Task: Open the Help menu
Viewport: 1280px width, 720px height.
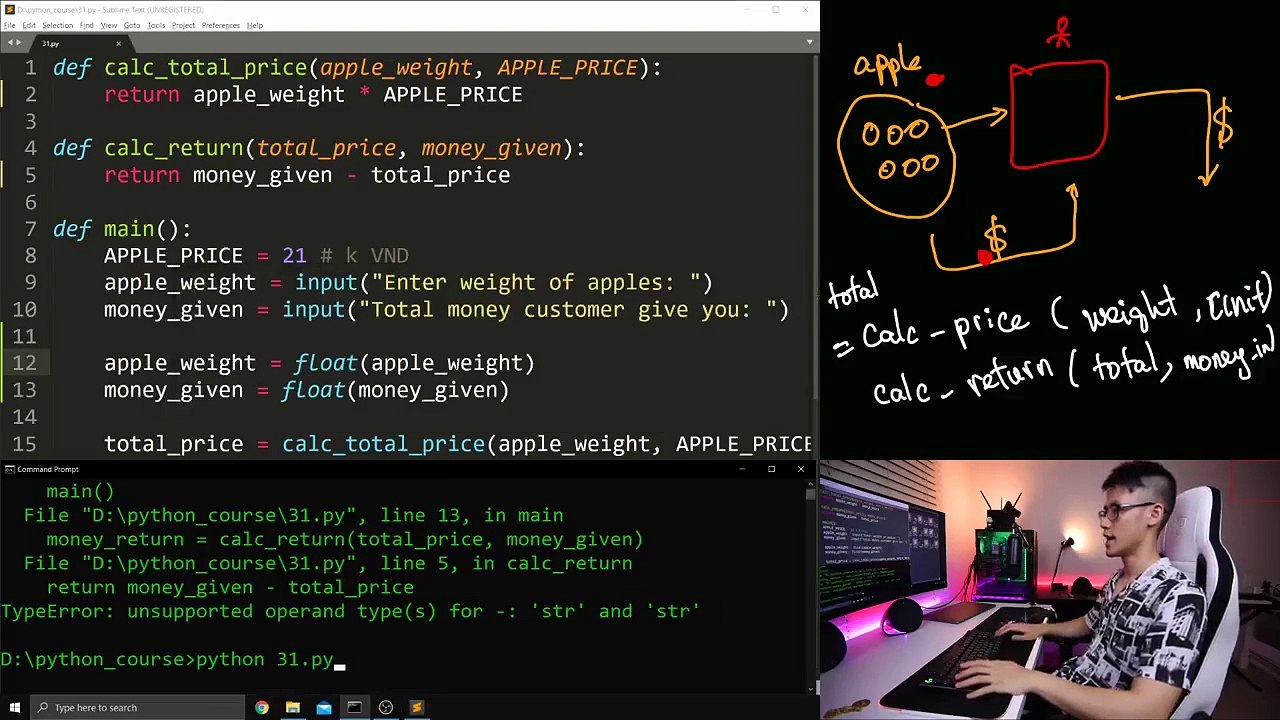Action: click(255, 25)
